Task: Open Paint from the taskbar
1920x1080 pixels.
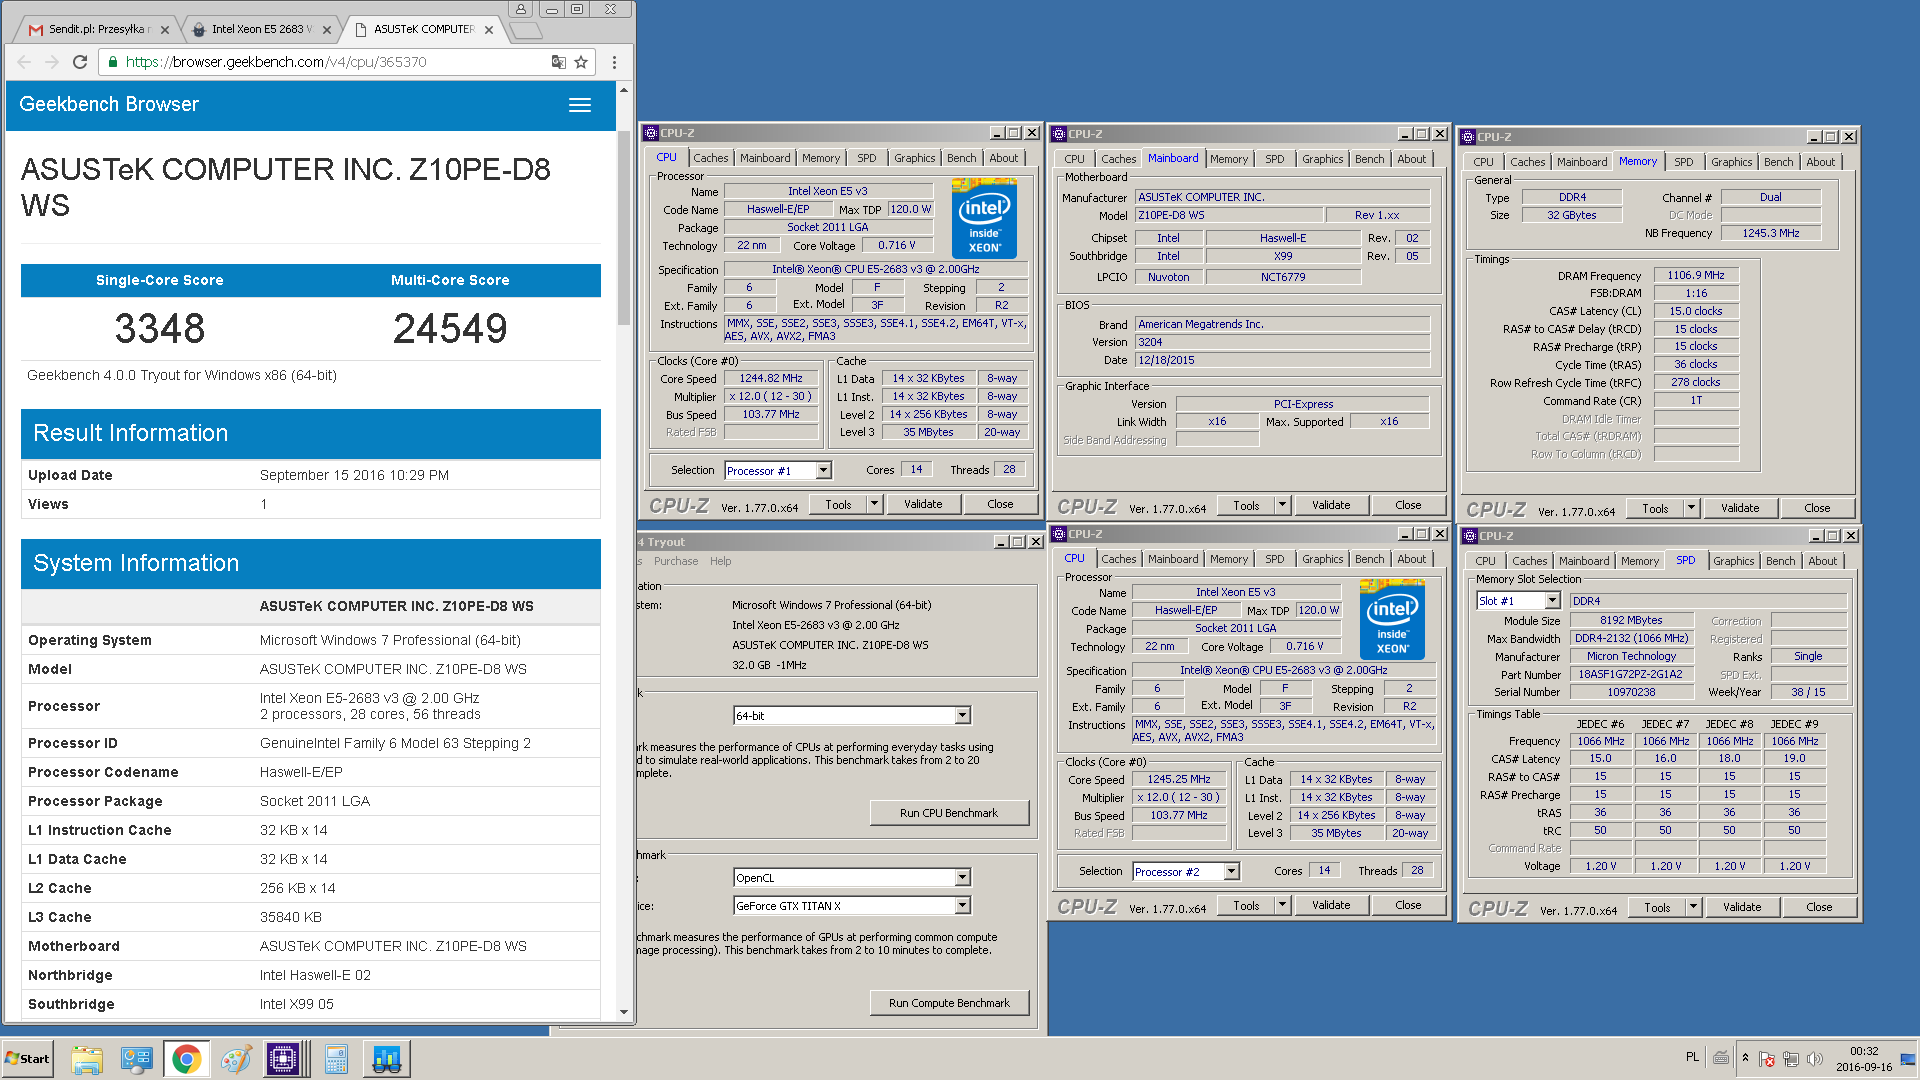Action: 236,1059
